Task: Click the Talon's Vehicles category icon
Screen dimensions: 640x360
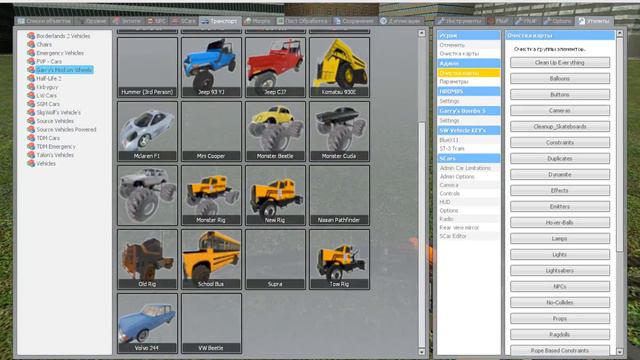Action: point(31,155)
